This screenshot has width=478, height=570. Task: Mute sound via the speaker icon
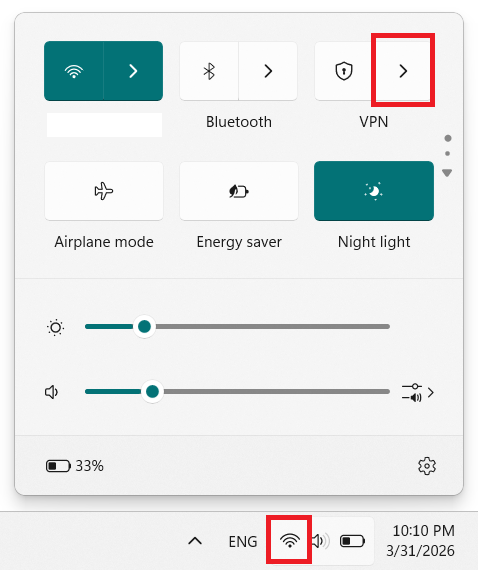(x=52, y=392)
